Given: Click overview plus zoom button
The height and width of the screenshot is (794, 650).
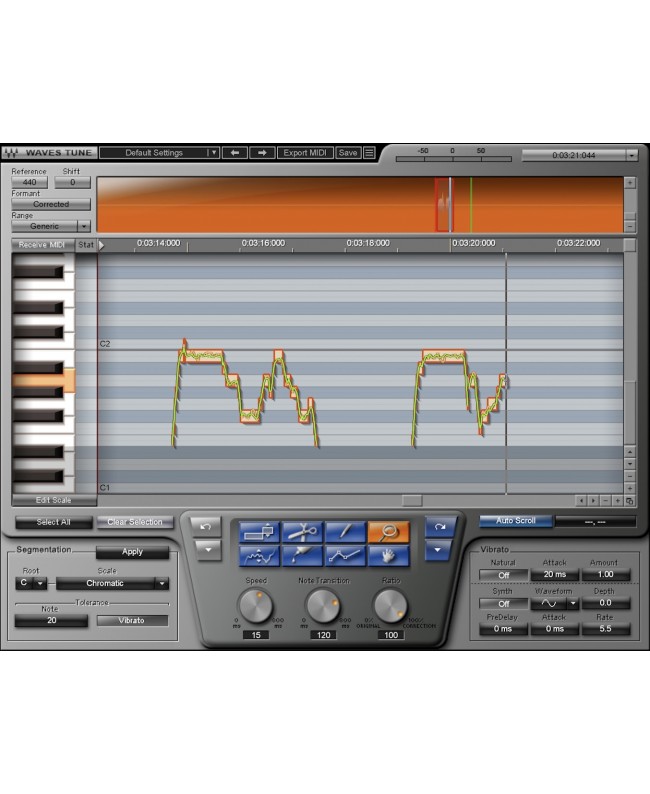Looking at the screenshot, I should (630, 182).
